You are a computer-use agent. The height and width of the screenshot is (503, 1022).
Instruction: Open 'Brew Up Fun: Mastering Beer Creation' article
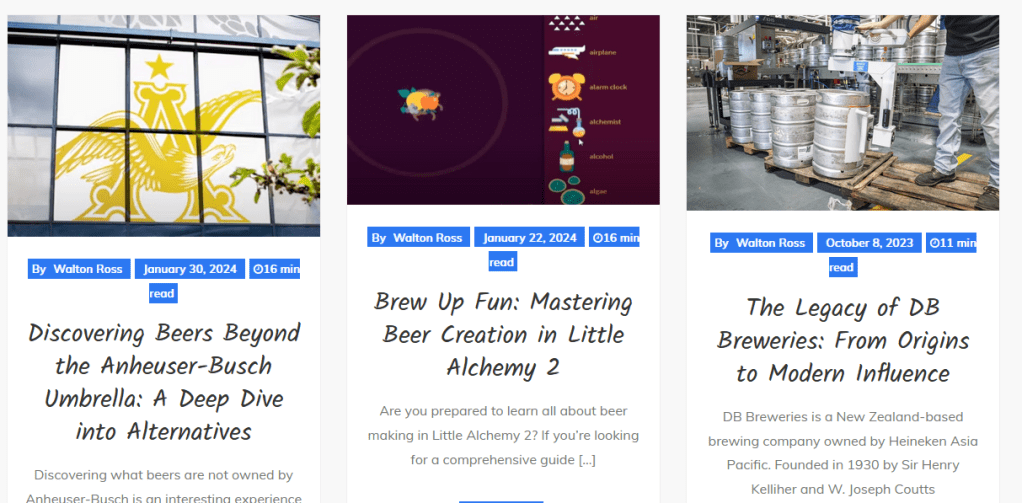click(x=503, y=335)
